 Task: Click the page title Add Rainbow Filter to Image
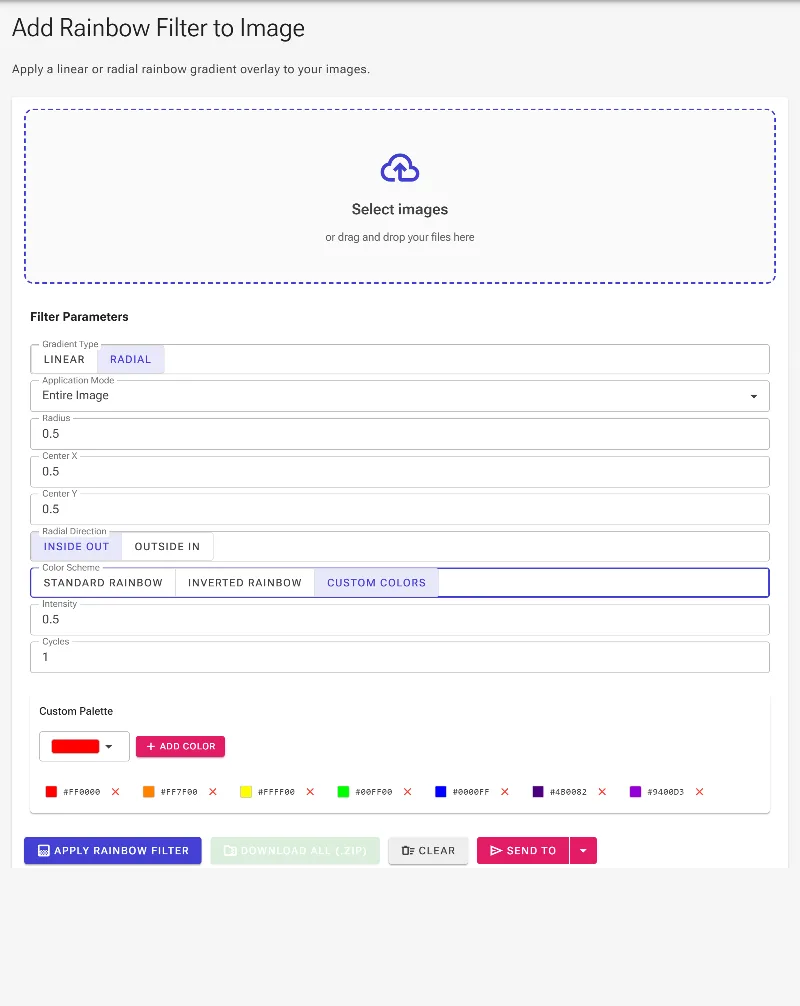coord(158,28)
